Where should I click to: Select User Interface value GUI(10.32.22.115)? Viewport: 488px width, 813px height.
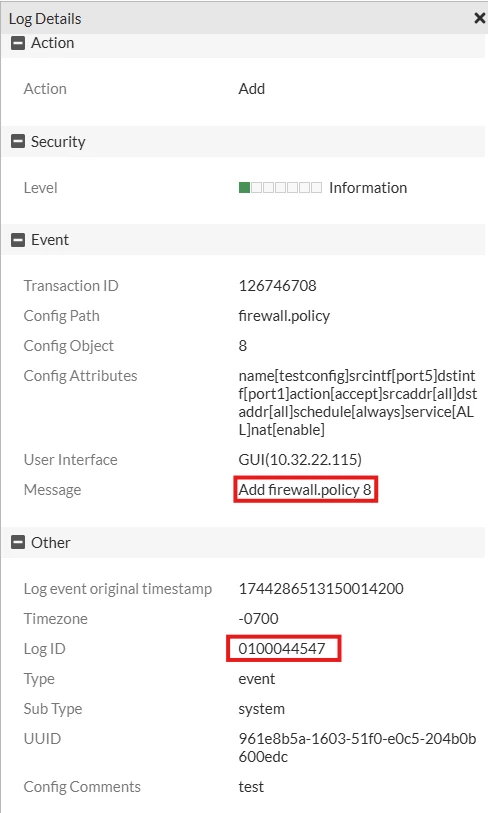click(x=300, y=459)
